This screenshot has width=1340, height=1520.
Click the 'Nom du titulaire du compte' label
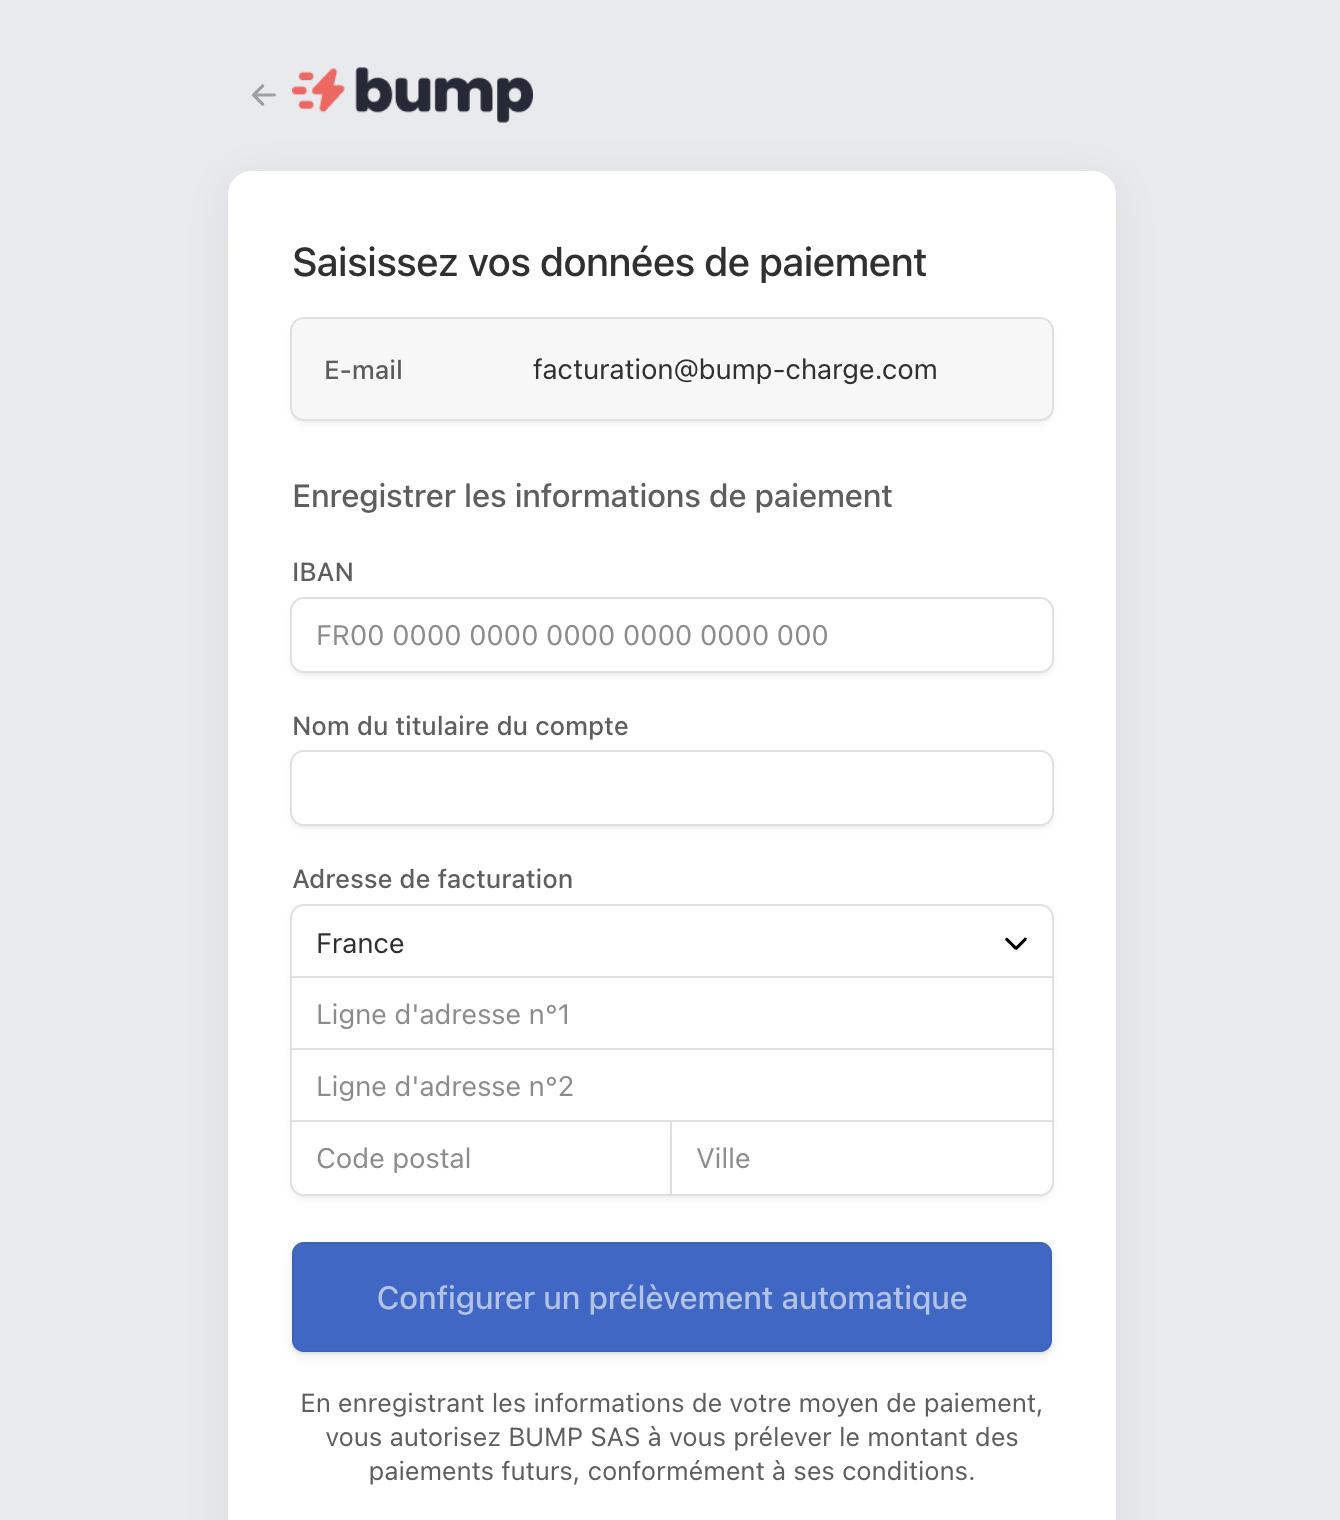(x=460, y=726)
